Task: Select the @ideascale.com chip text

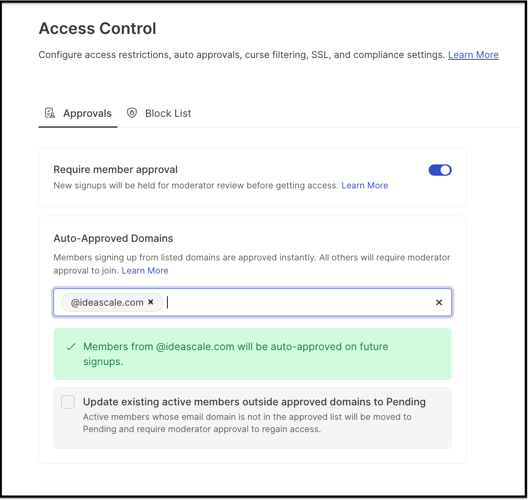Action: point(107,302)
